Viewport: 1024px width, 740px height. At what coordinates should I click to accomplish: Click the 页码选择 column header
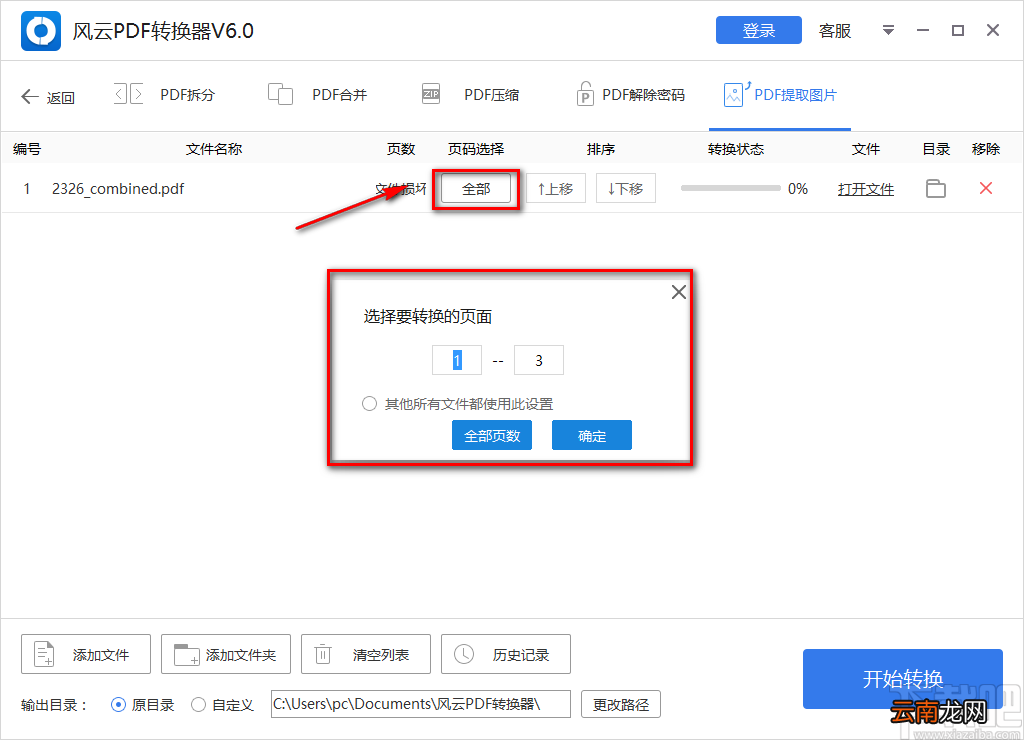[475, 149]
